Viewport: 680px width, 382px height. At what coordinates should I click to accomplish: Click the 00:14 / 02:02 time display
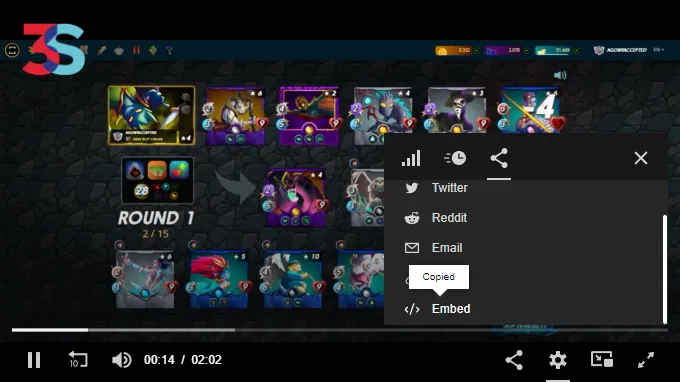click(183, 359)
